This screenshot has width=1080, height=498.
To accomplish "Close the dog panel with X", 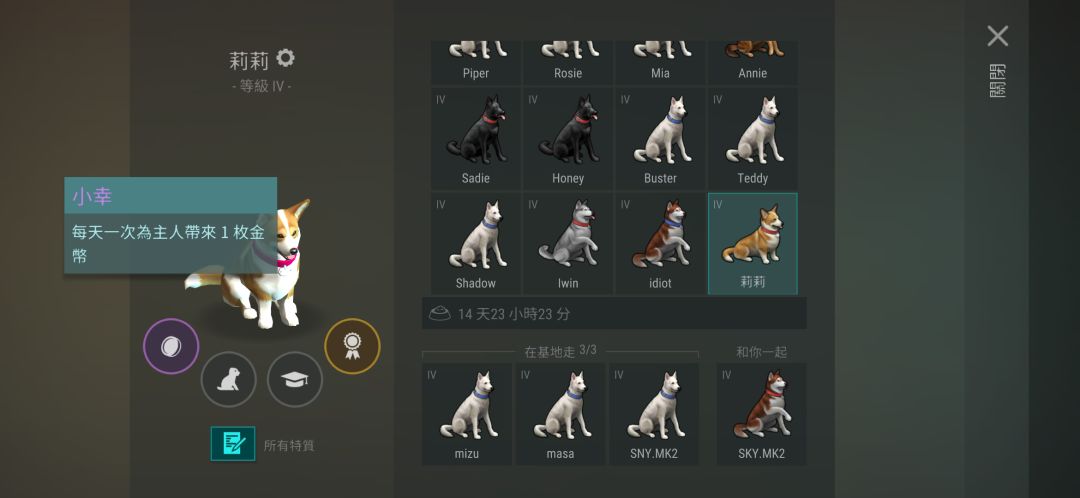I will pyautogui.click(x=997, y=36).
